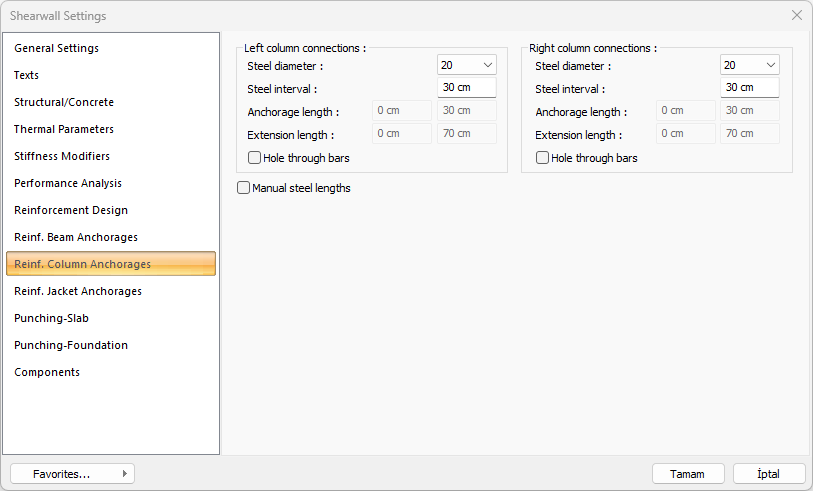Viewport: 813px width, 491px height.
Task: Expand the Favorites menu button
Action: [72, 474]
